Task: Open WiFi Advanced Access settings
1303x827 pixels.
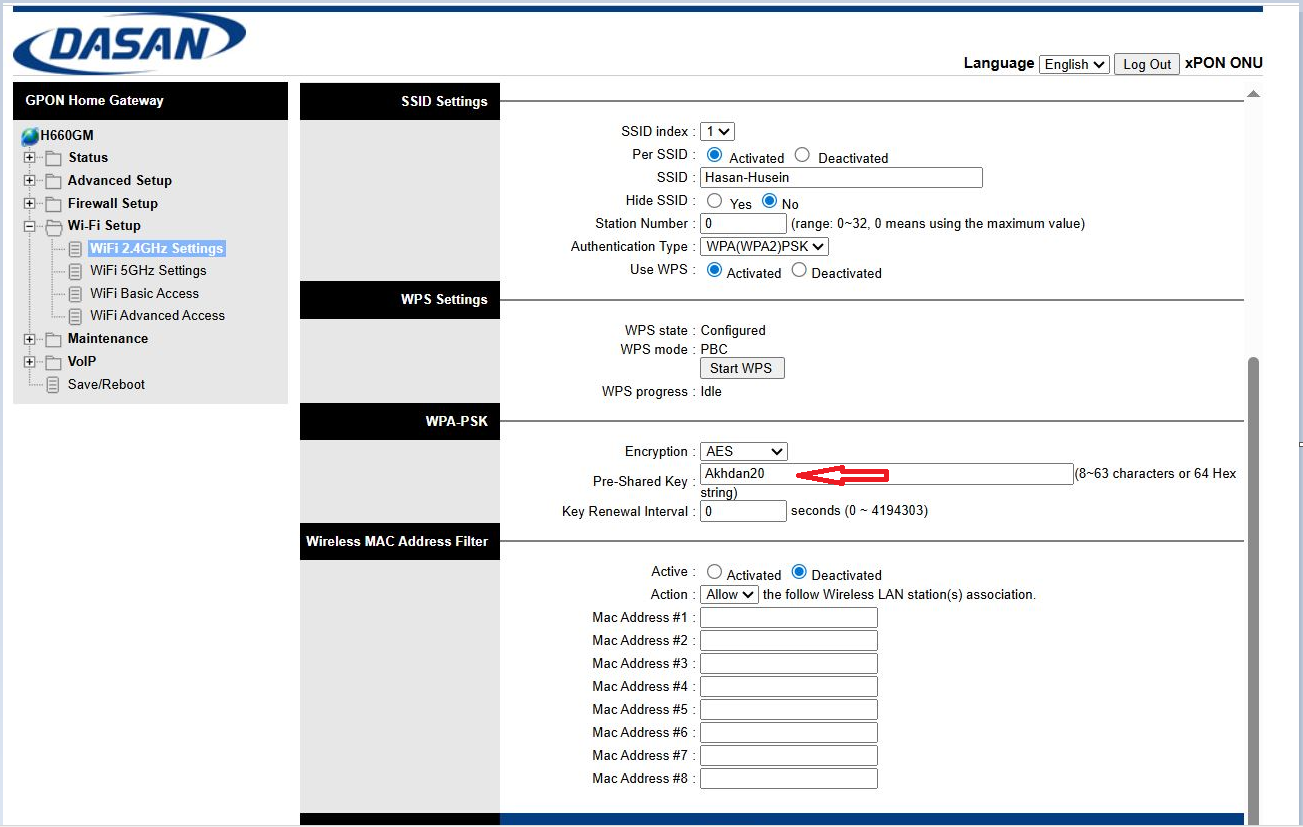Action: [x=155, y=315]
